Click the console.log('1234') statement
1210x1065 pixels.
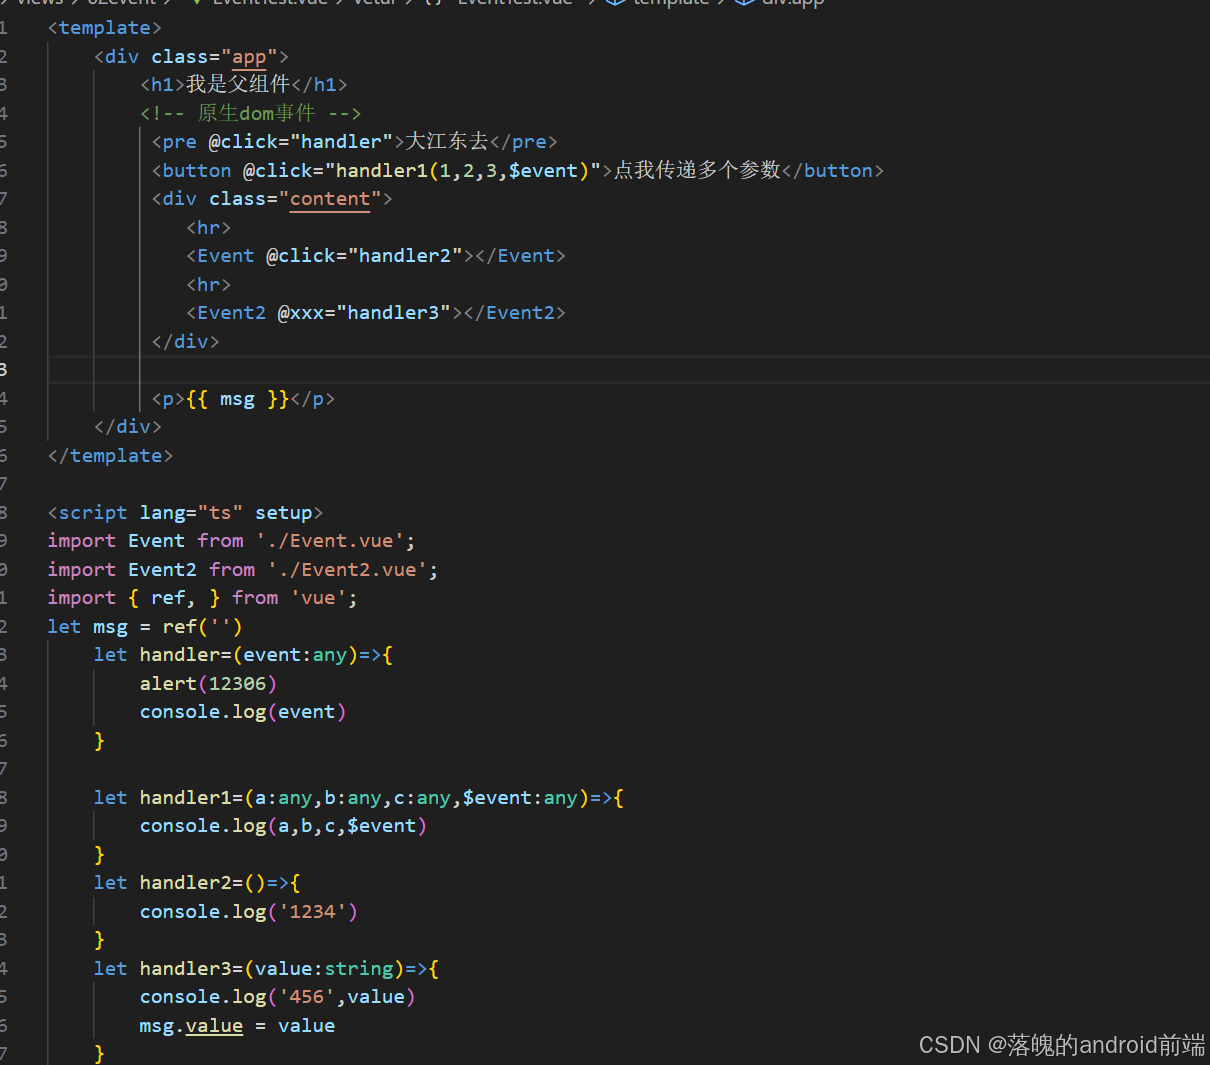pos(249,912)
